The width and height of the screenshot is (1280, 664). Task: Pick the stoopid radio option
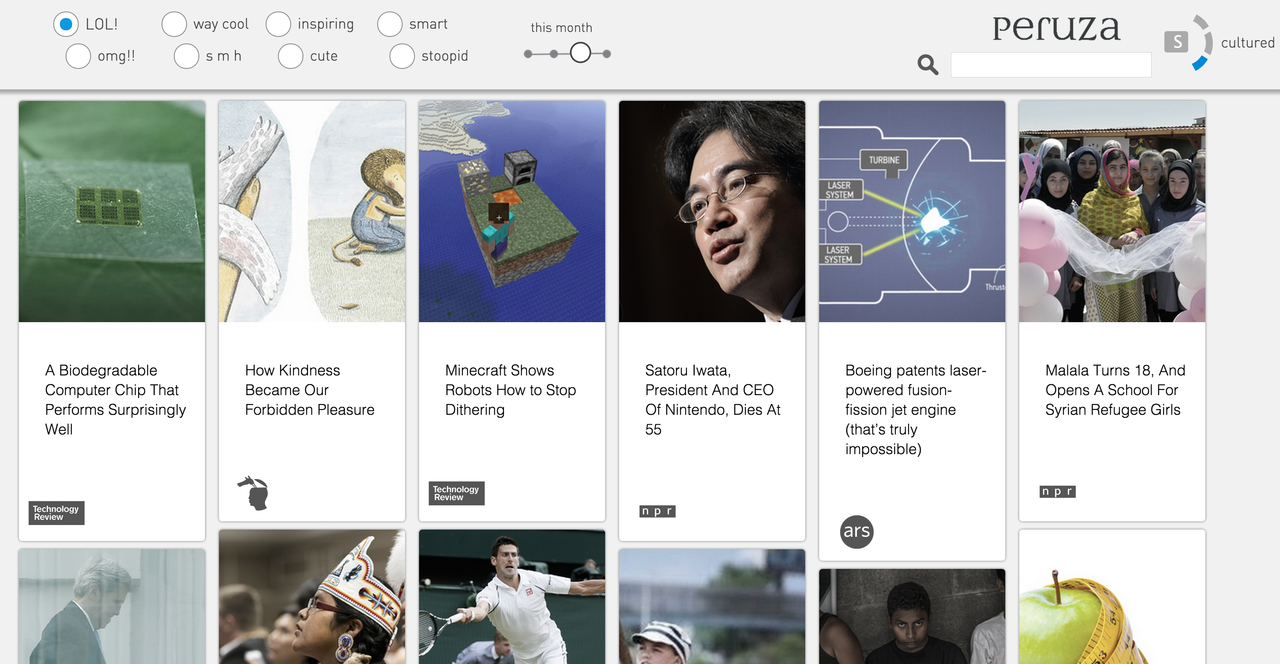tap(402, 56)
